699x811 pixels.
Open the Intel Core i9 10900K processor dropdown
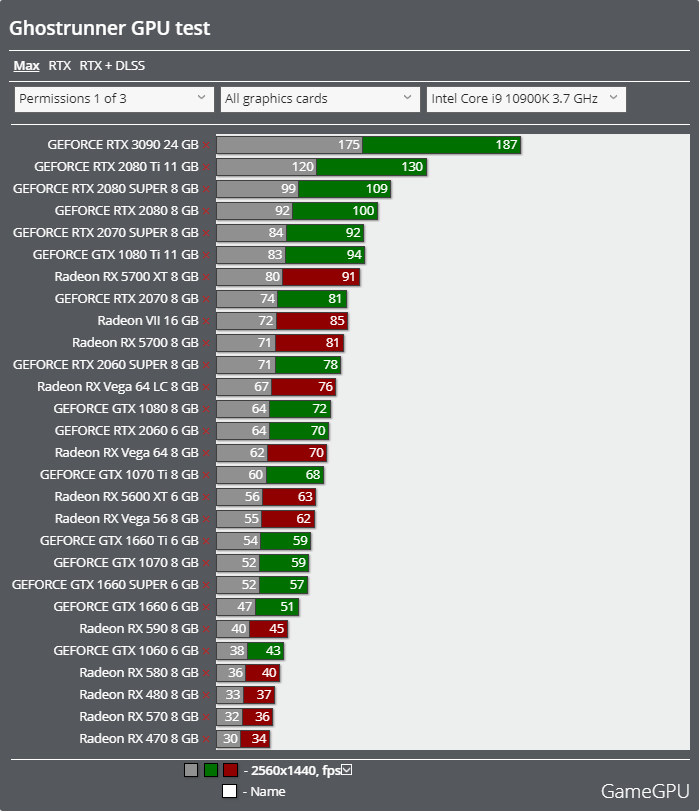pyautogui.click(x=526, y=99)
